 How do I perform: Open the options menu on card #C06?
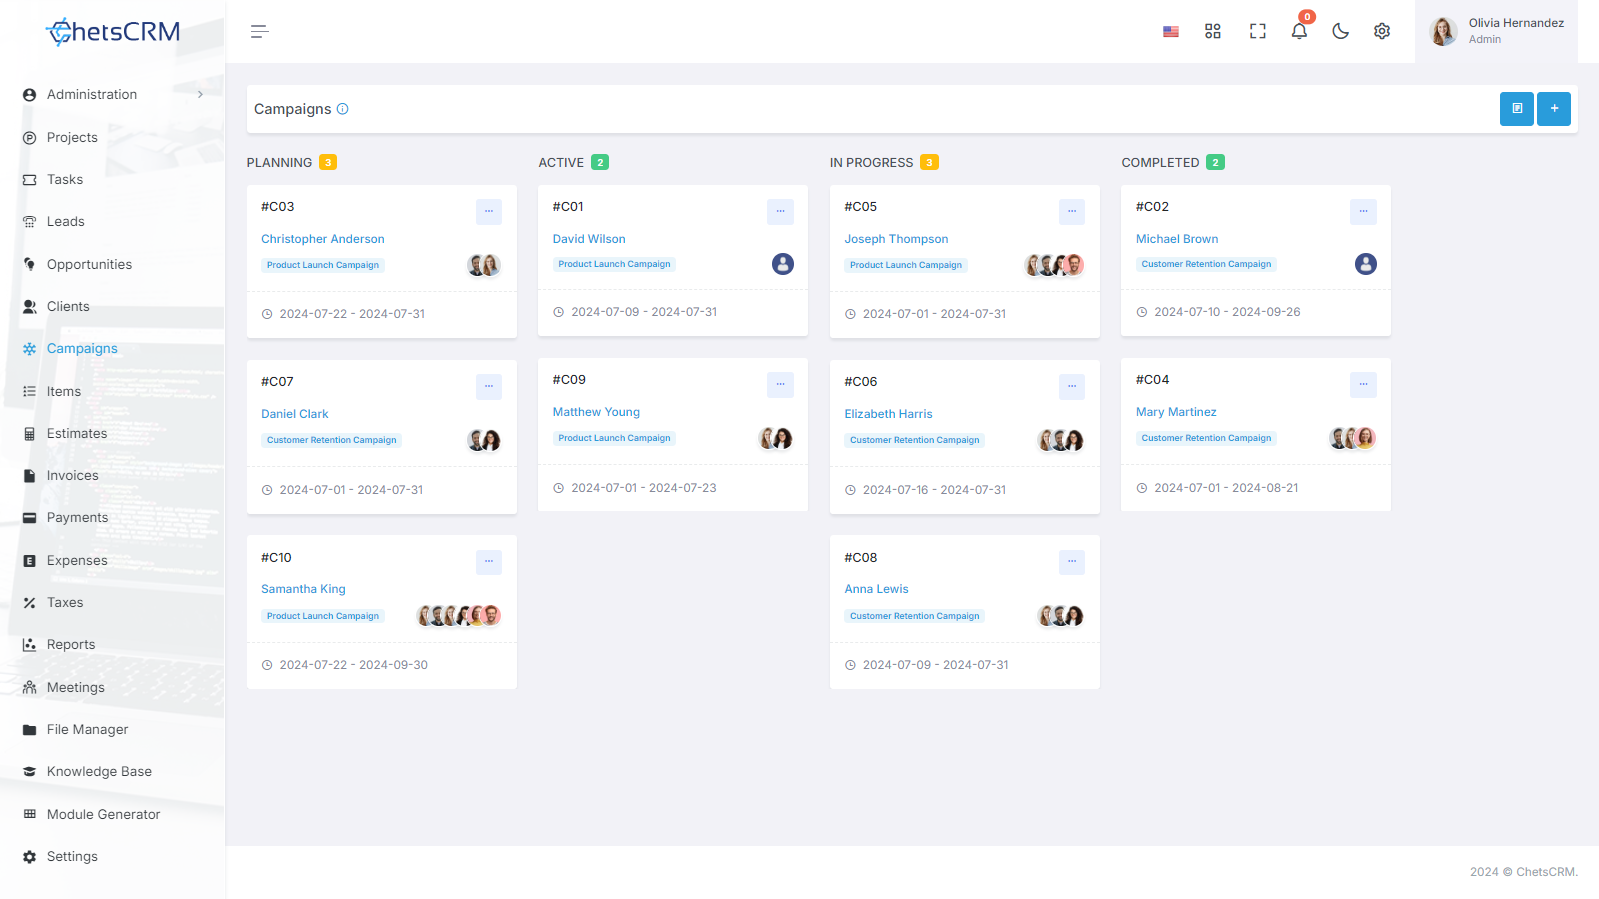point(1072,386)
